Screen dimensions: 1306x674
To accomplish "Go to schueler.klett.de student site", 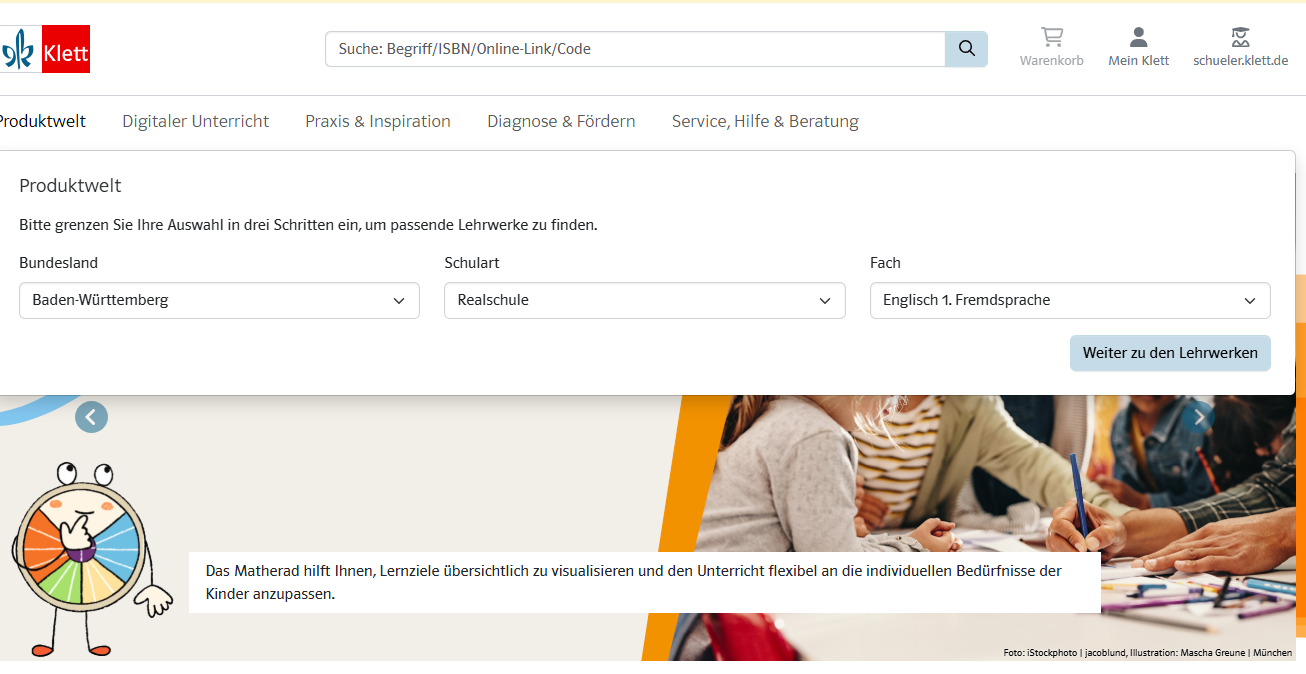I will click(x=1240, y=47).
